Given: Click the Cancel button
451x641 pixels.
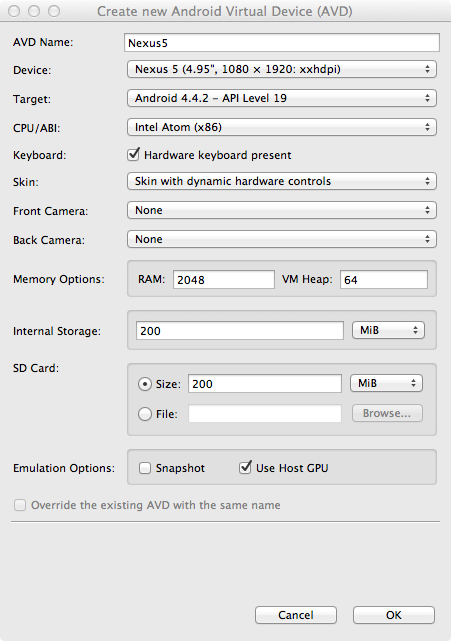Looking at the screenshot, I should click(x=296, y=615).
